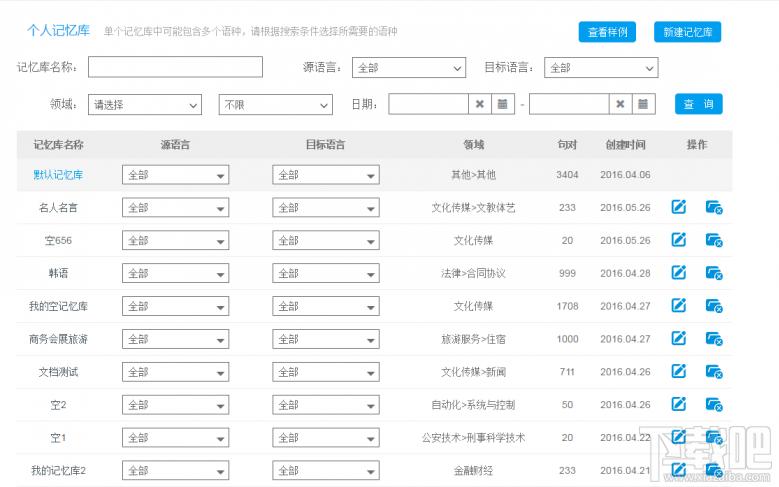Click 文化传媒>文教体艺 domain cell

[x=473, y=208]
